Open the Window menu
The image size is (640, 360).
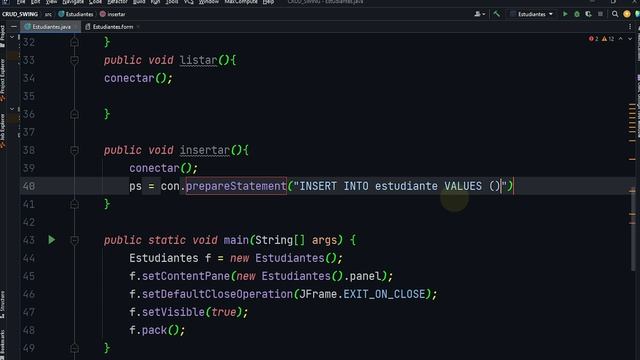click(209, 2)
